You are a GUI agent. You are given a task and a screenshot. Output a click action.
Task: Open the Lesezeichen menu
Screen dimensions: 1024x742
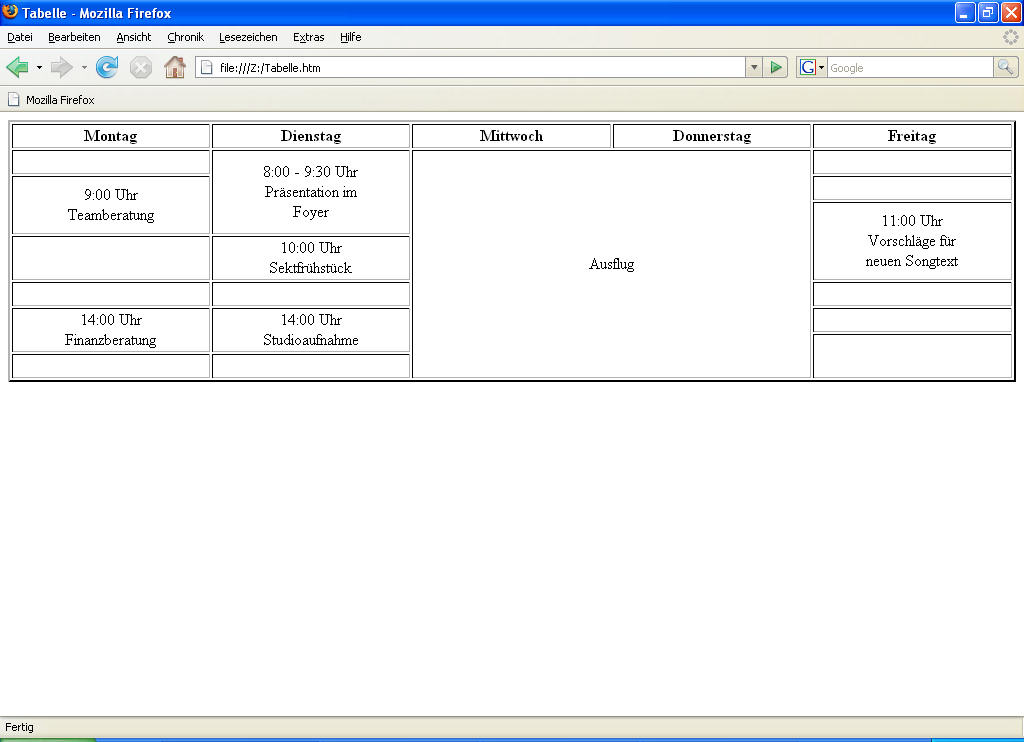coord(248,37)
